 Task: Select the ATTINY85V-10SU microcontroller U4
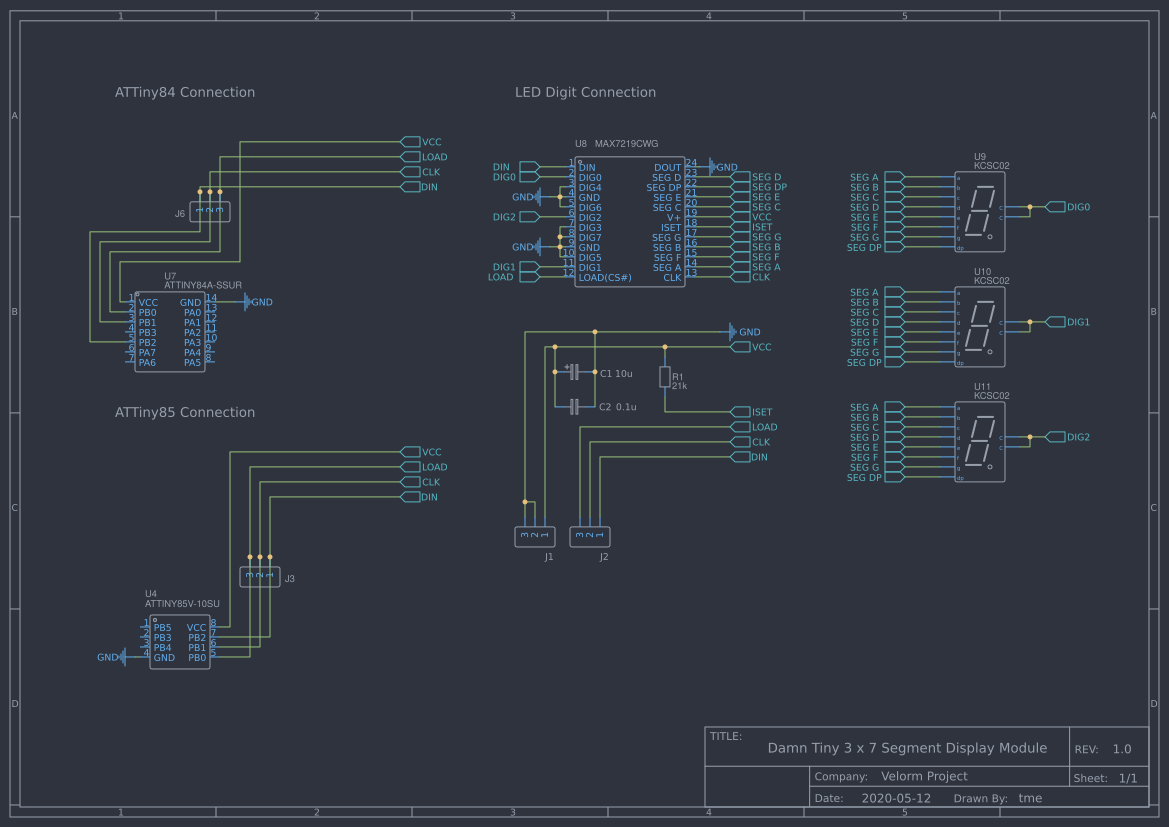click(x=180, y=642)
